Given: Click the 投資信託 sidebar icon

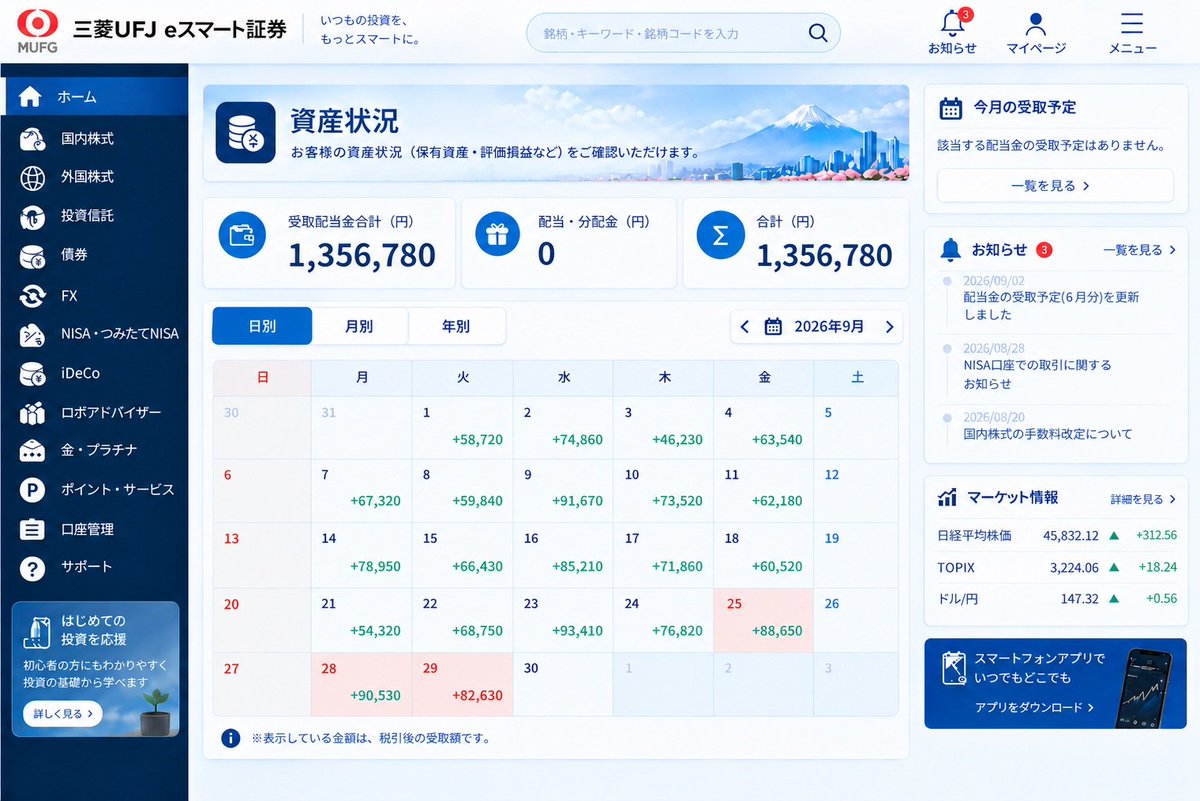Looking at the screenshot, I should [32, 216].
